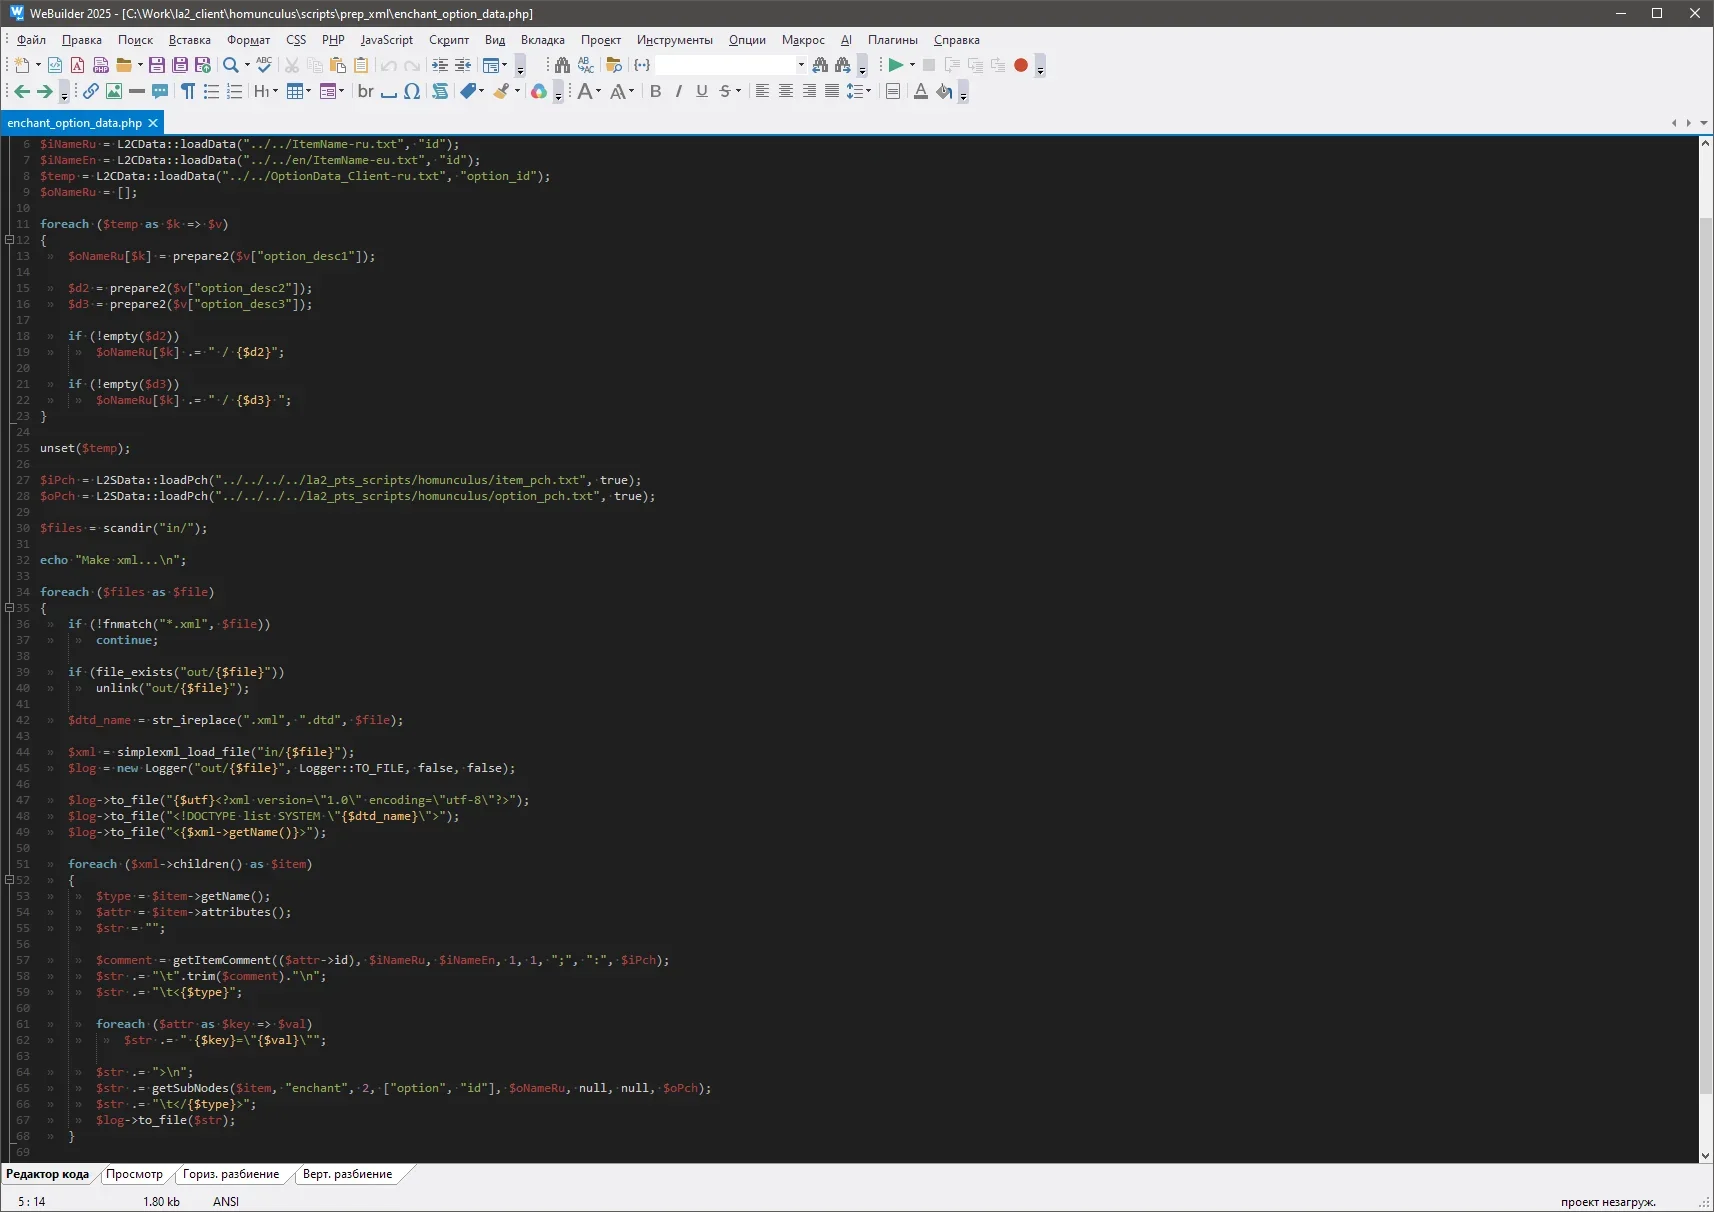Collapse the code block at line 35
The image size is (1714, 1212).
pyautogui.click(x=9, y=608)
